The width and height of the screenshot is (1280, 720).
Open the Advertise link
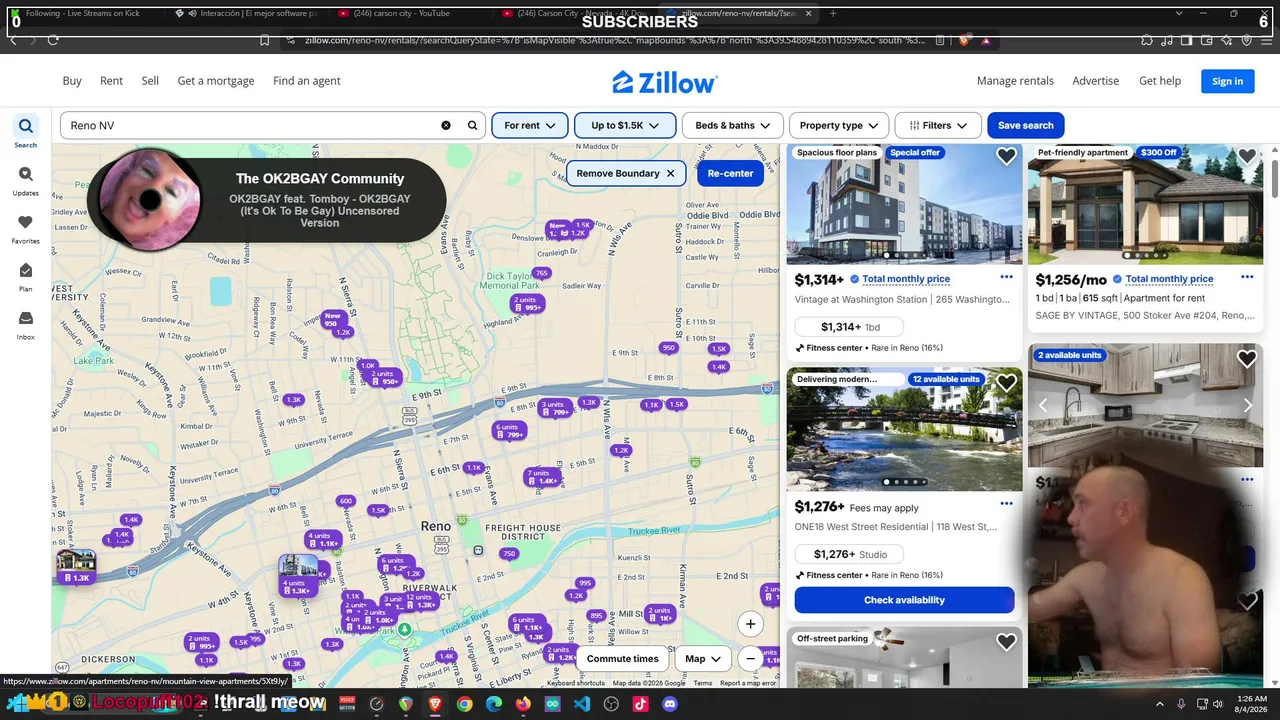coord(1095,81)
